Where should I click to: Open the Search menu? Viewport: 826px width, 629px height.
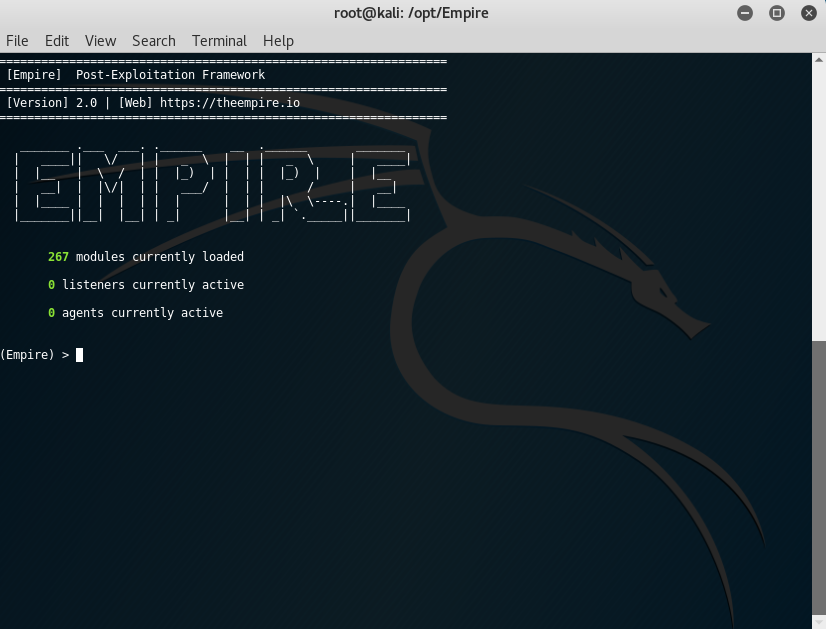[154, 41]
